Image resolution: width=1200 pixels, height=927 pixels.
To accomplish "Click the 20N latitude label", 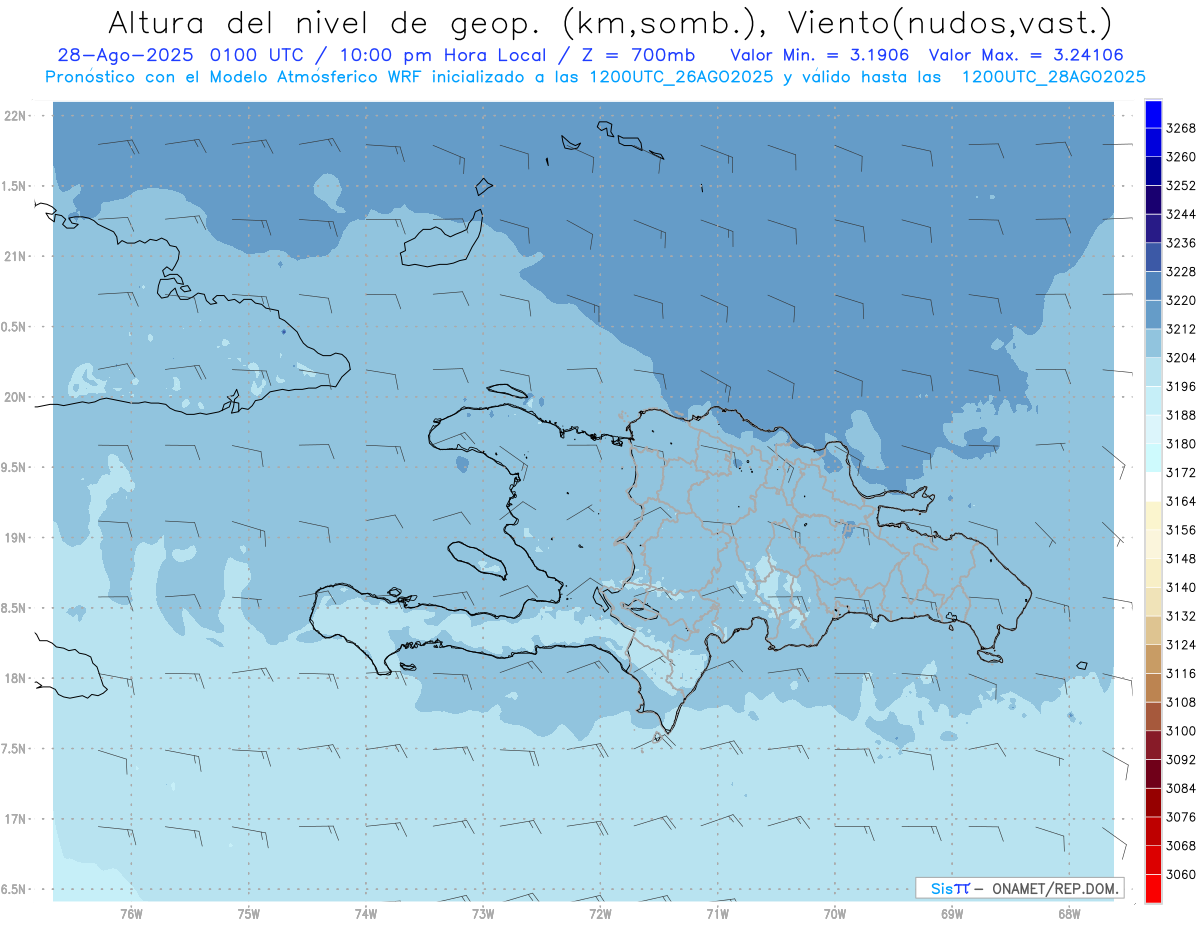I will click(16, 397).
